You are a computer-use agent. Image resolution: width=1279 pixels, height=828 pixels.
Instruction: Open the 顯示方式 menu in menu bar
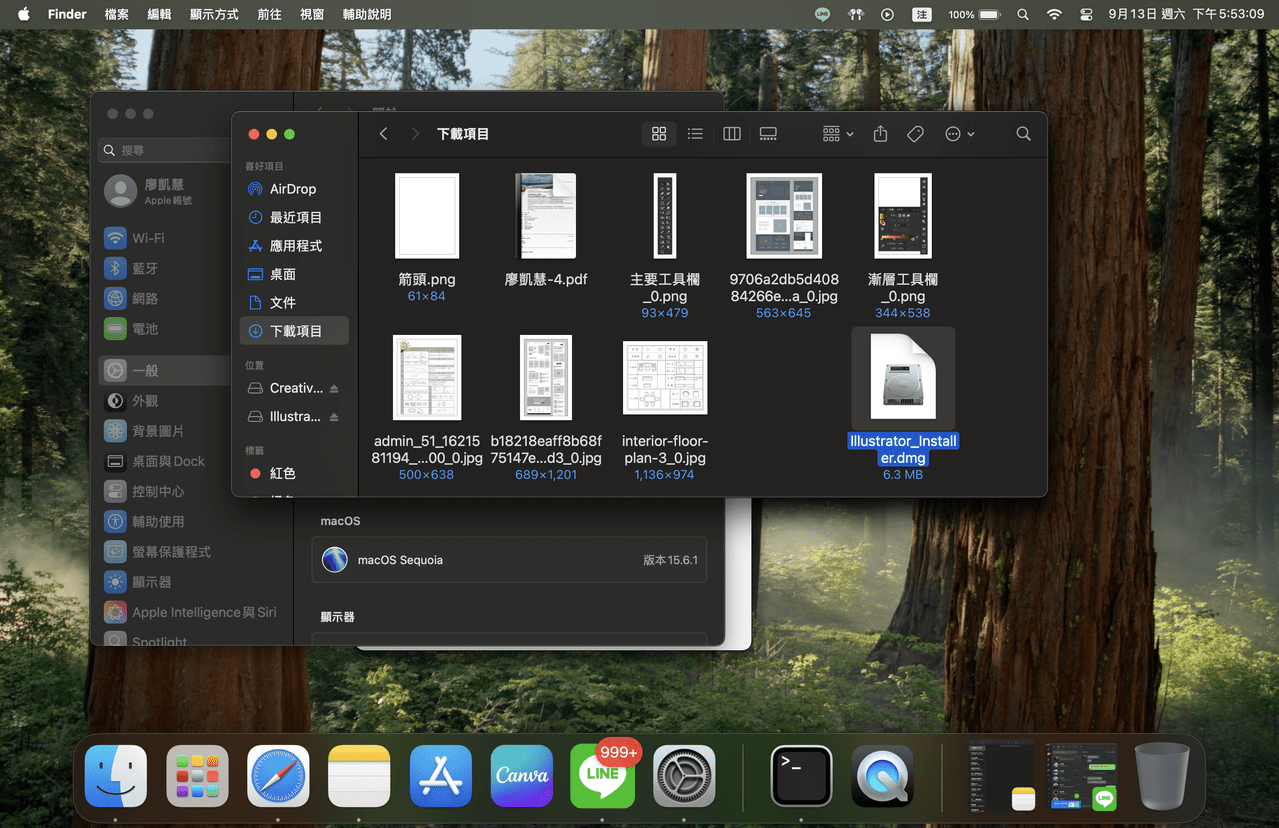[214, 15]
